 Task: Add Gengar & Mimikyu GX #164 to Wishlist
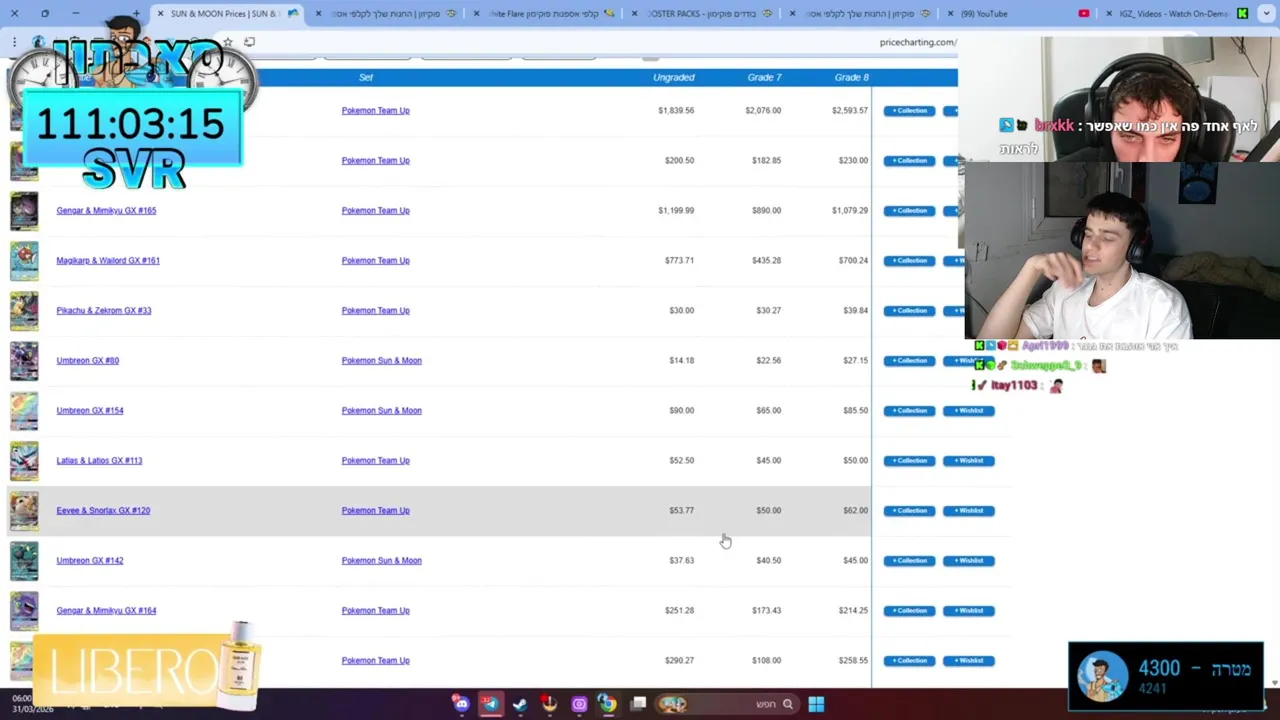(x=968, y=610)
